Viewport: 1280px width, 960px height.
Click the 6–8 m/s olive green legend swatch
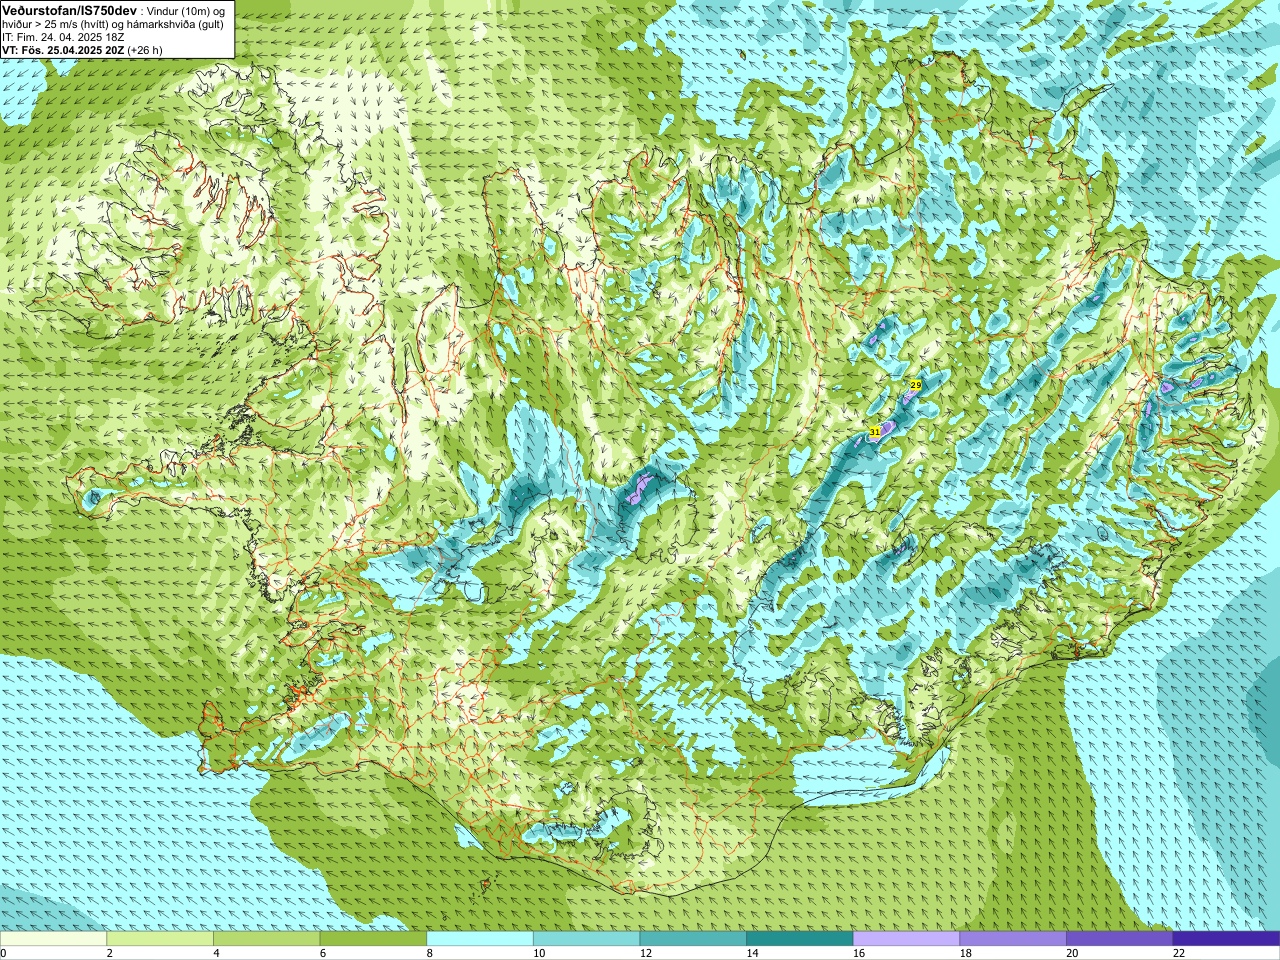pos(373,939)
